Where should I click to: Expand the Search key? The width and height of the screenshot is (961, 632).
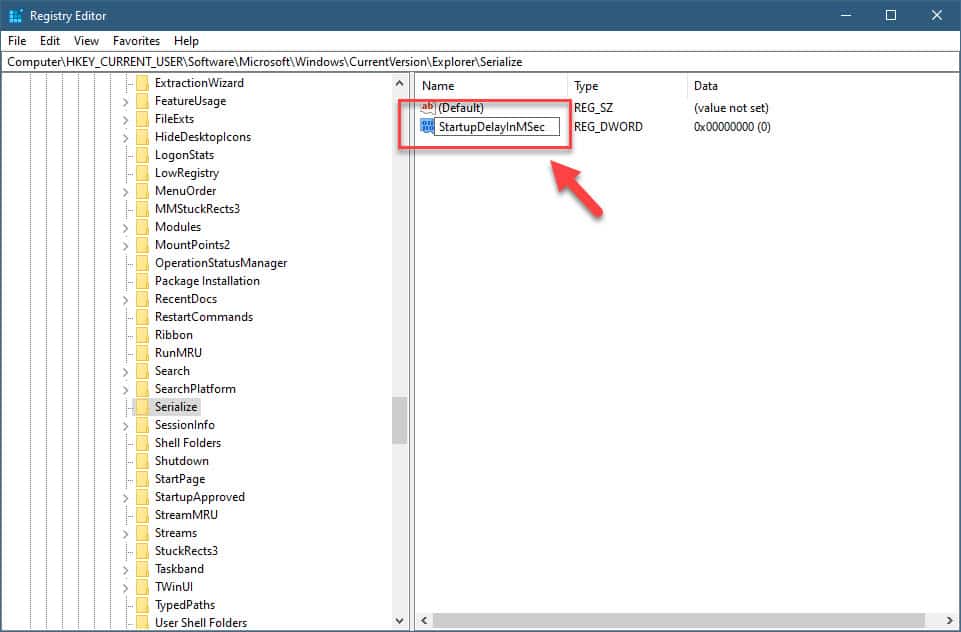tap(126, 371)
